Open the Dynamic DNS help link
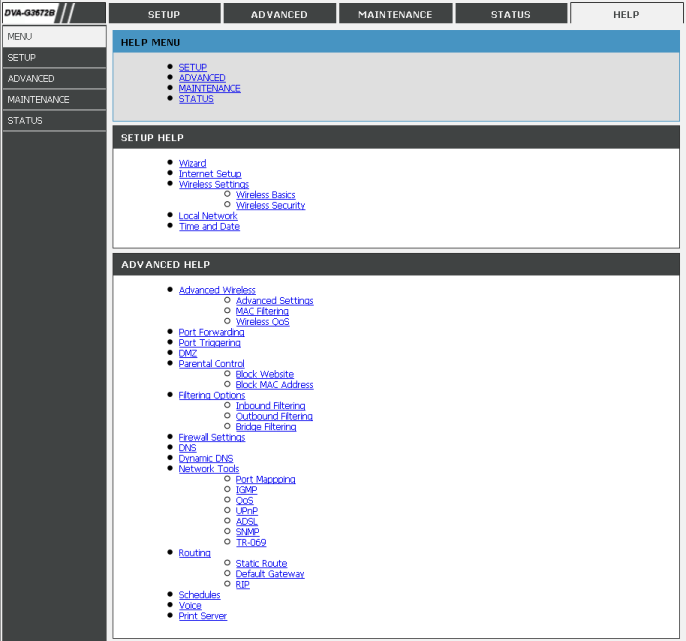The image size is (686, 641). pyautogui.click(x=206, y=458)
